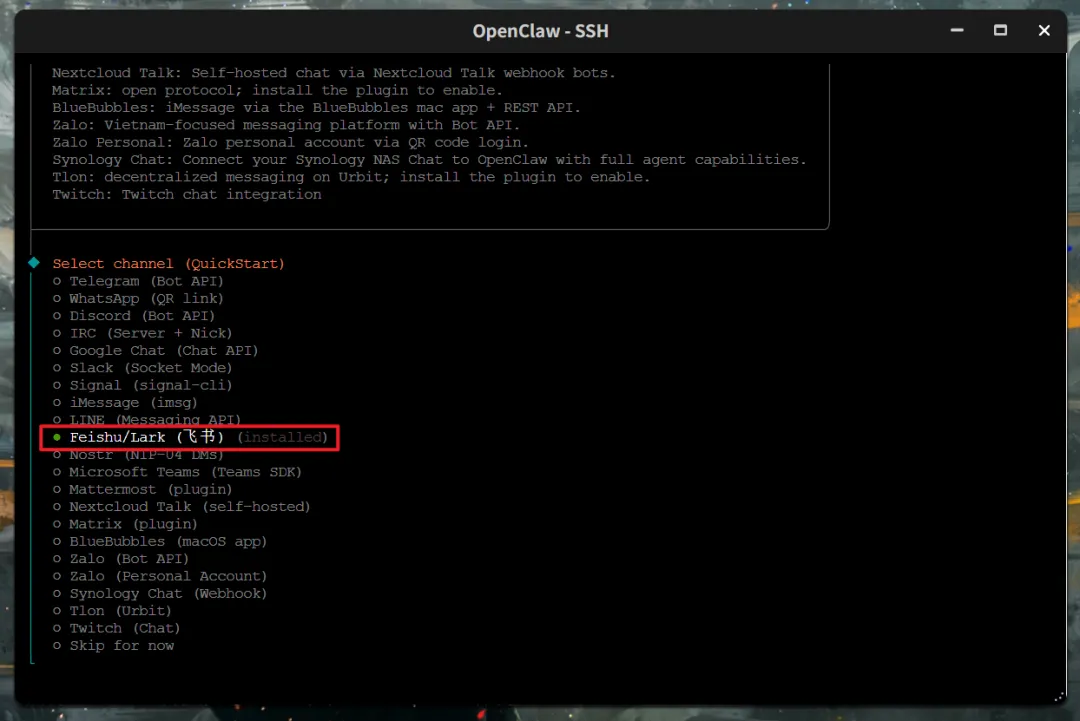This screenshot has width=1080, height=721.
Task: Select Nextcloud Talk (self-hosted) option
Action: [182, 506]
